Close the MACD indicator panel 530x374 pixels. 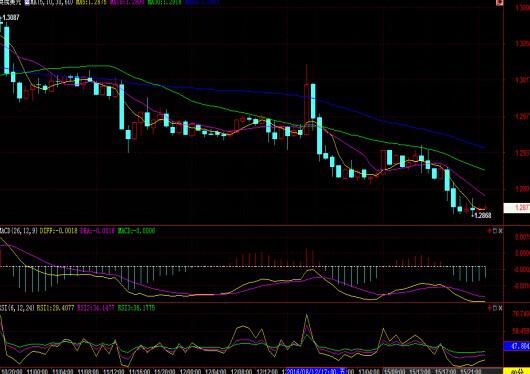point(501,231)
